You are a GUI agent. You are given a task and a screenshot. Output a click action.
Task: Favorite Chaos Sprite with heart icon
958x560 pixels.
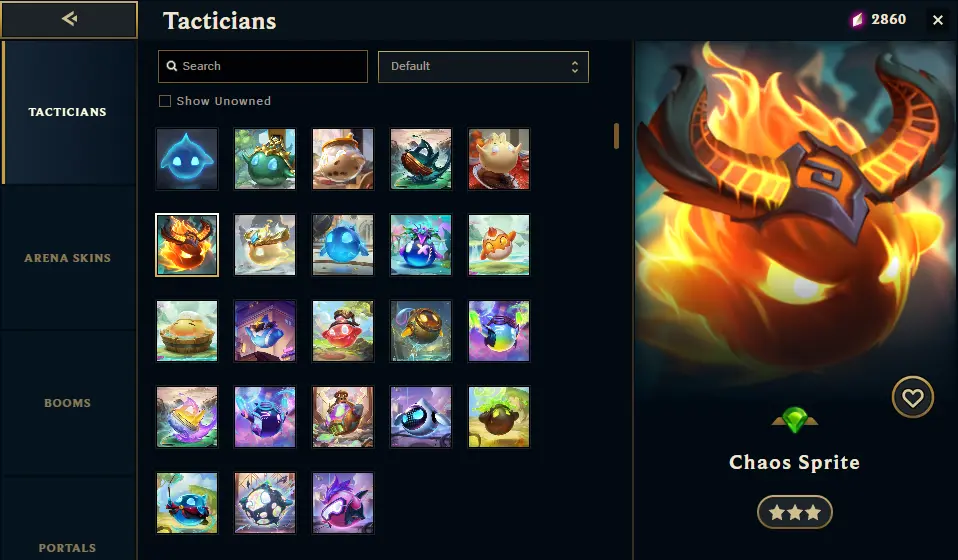[x=912, y=398]
